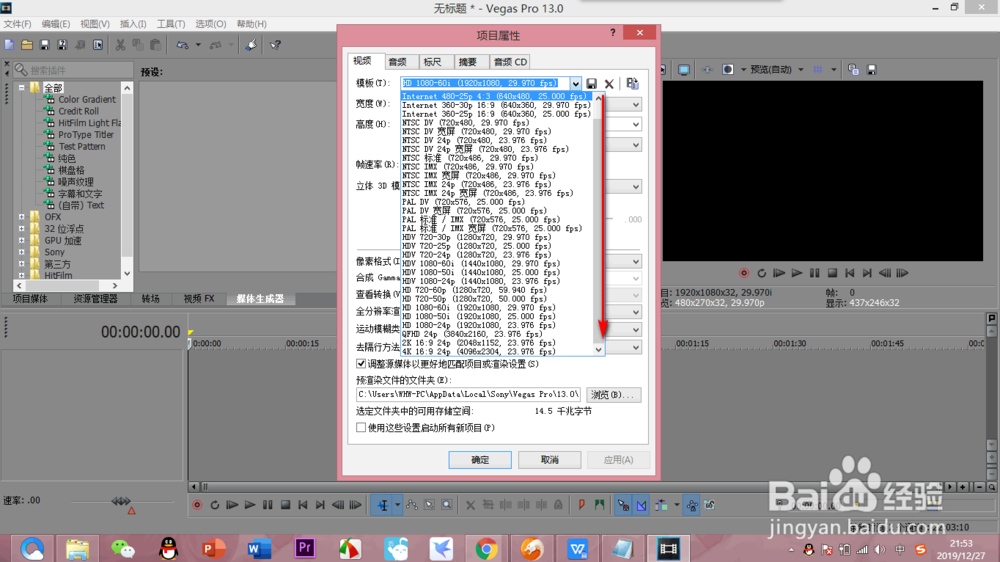Open the 文件(F) menu
The height and width of the screenshot is (562, 1000).
point(17,24)
